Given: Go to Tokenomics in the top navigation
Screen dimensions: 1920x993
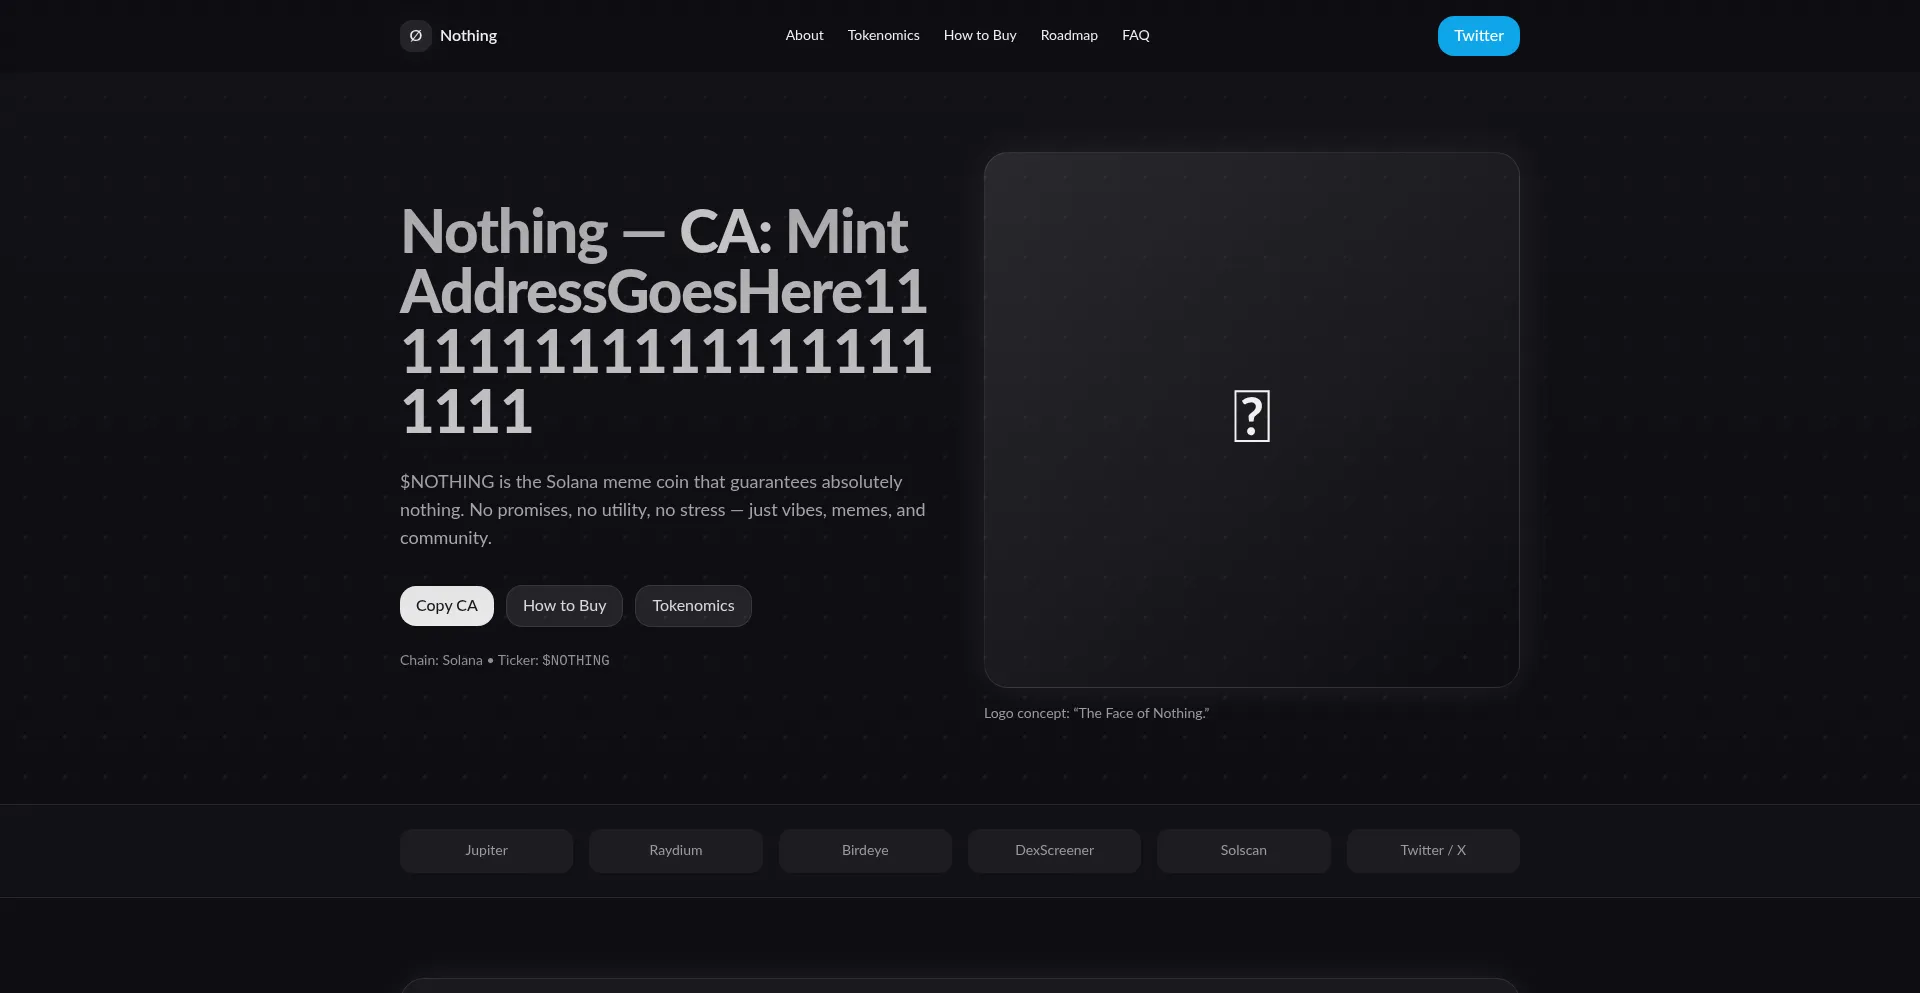Looking at the screenshot, I should [883, 35].
